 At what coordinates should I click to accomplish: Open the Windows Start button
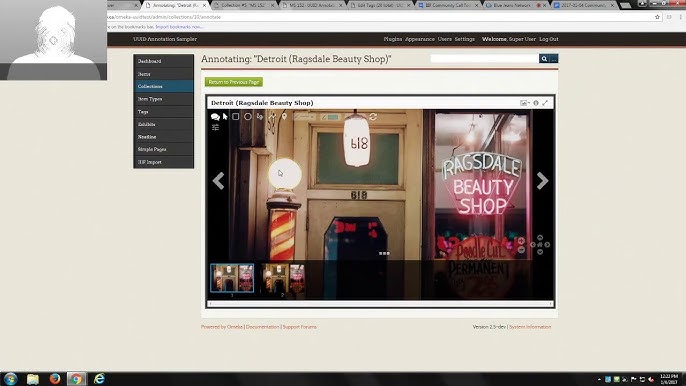[x=10, y=379]
